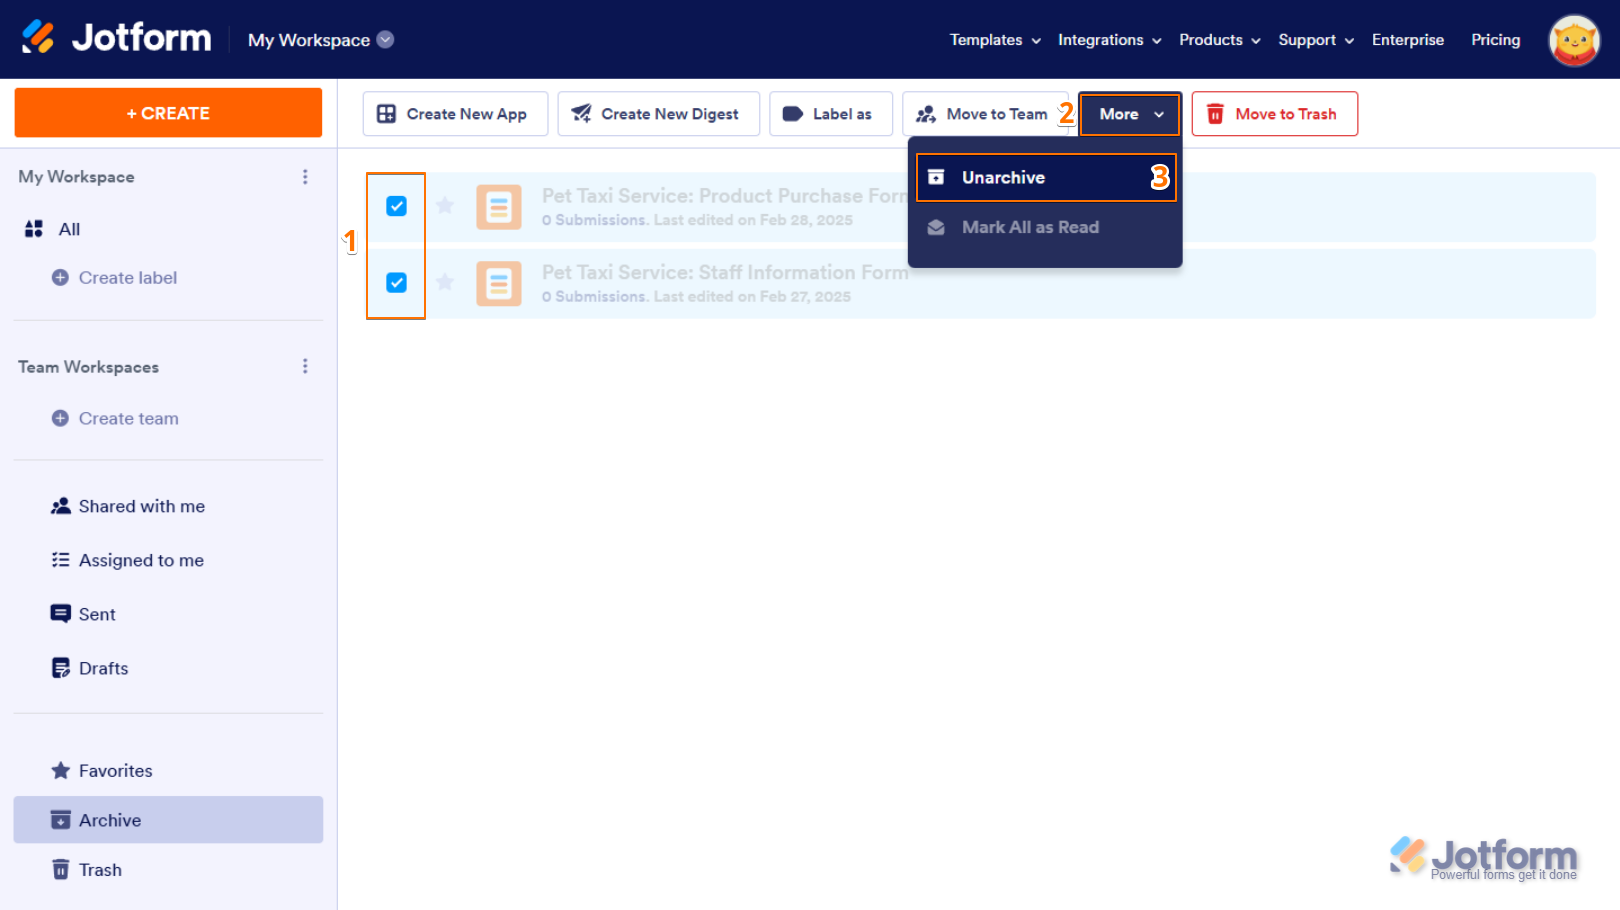Click the orange CREATE button
The image size is (1620, 910).
point(168,113)
